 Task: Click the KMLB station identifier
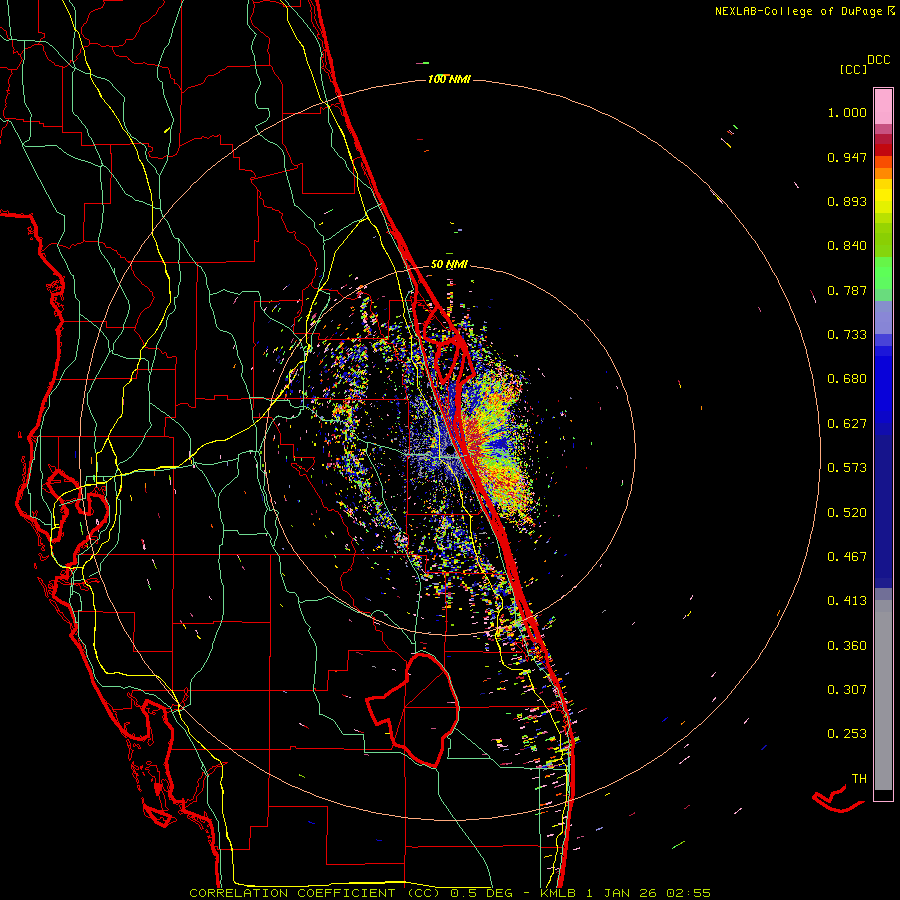(559, 893)
